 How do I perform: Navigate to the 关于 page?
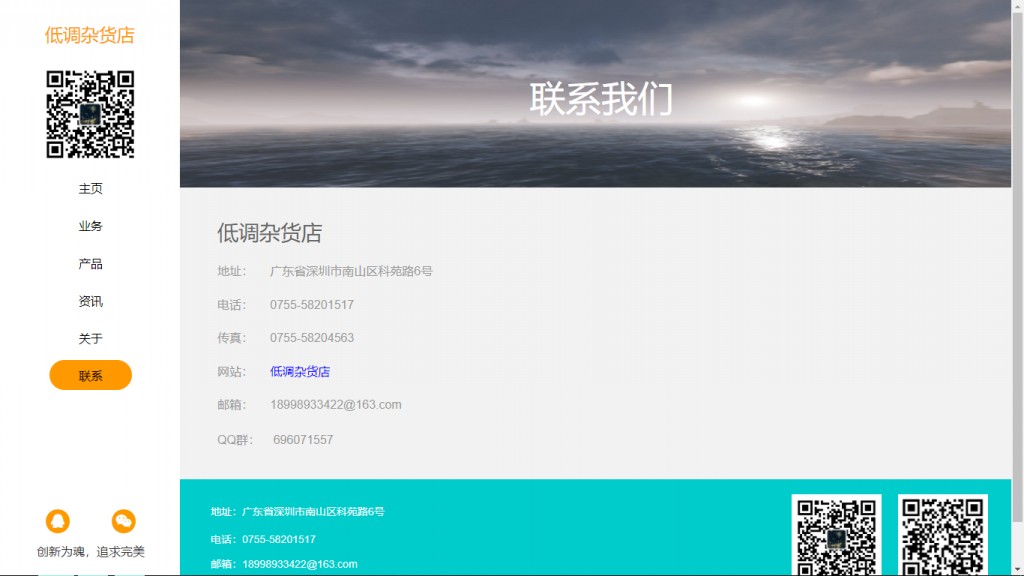click(x=90, y=338)
